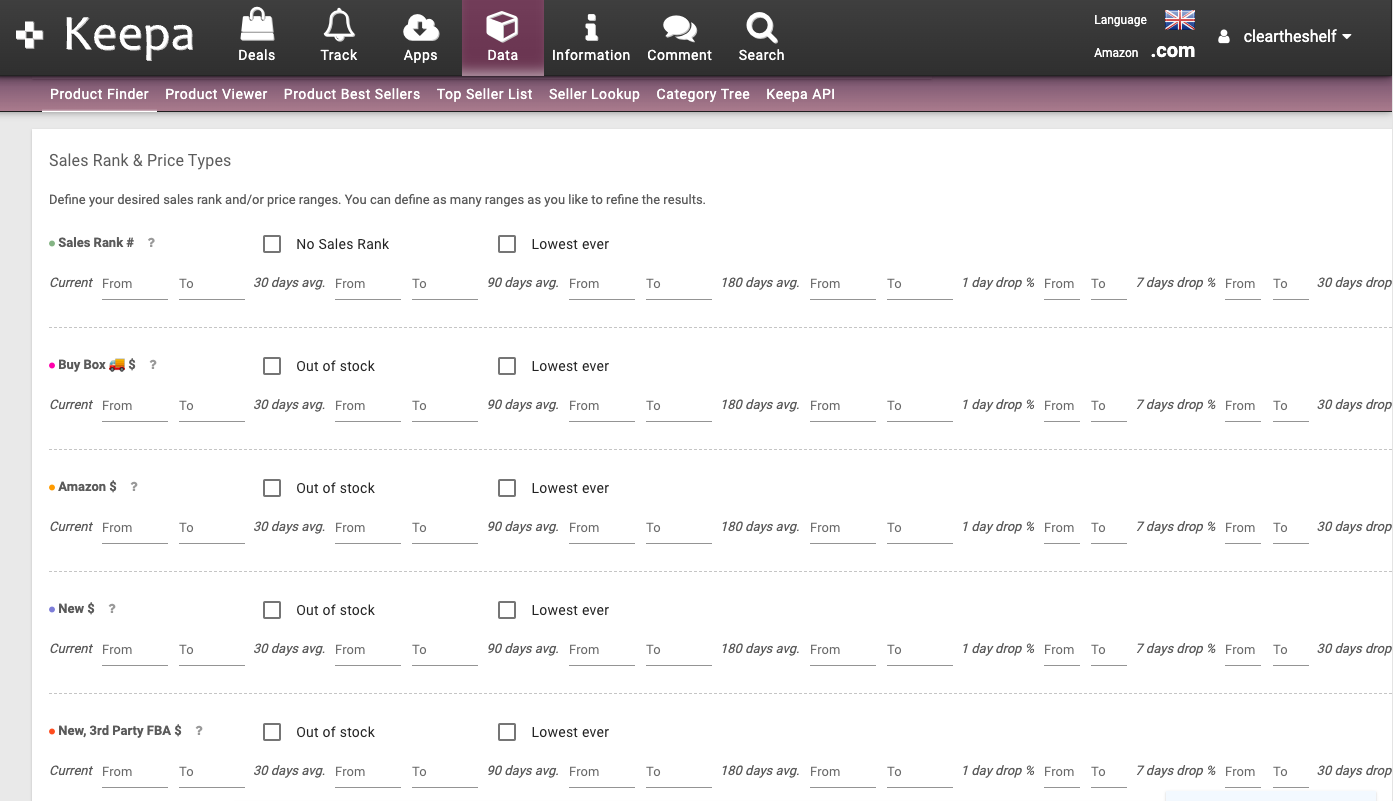Switch to the Product Viewer tab
Screen dimensions: 1393x801
point(216,94)
